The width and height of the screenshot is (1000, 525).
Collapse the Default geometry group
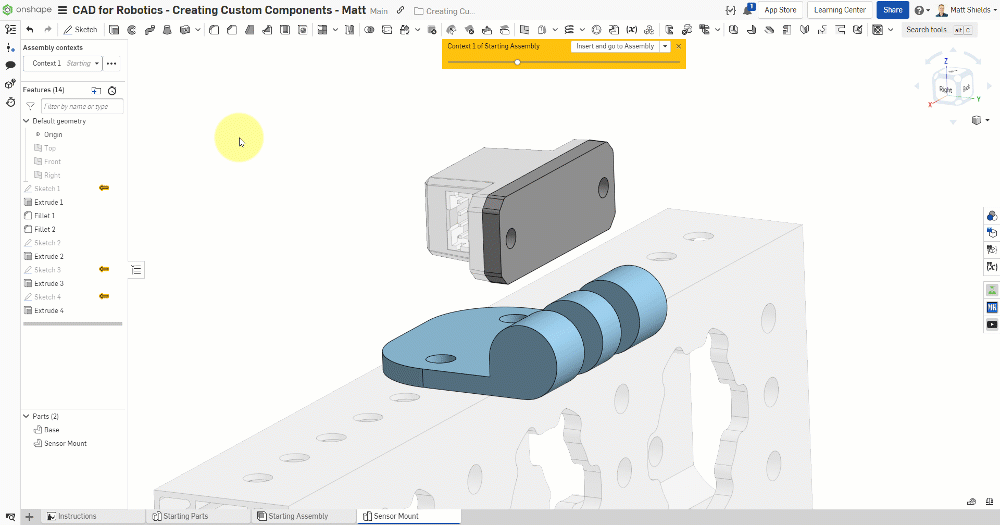tap(26, 121)
